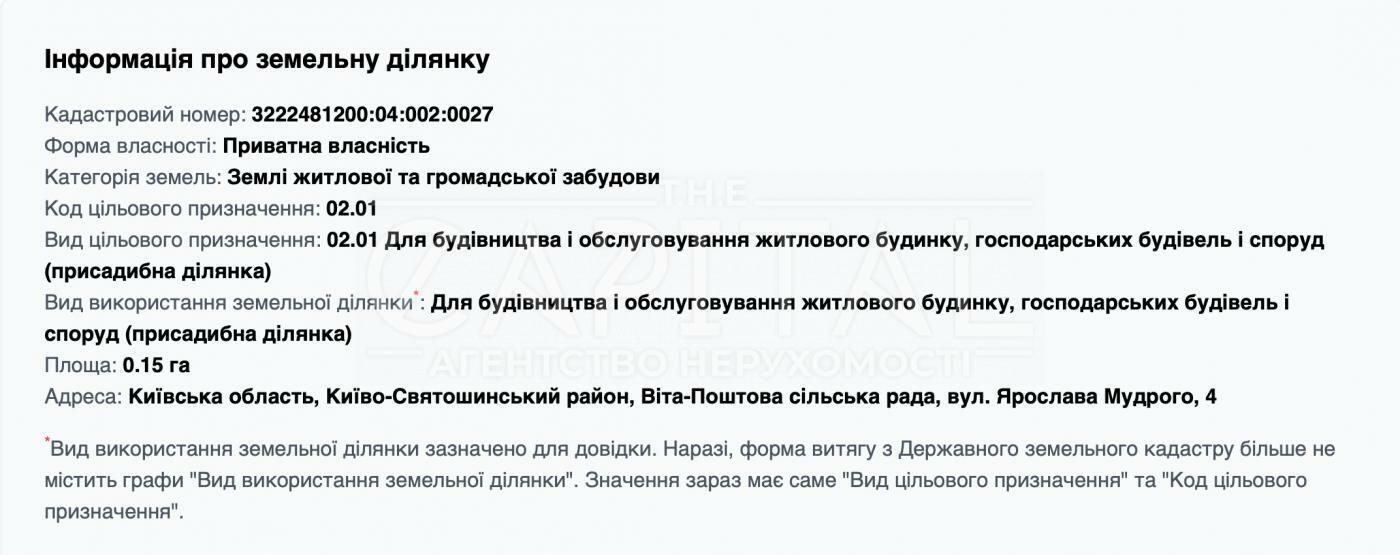Screen dimensions: 1400x555
Task: Click the Форма власності label
Action: pyautogui.click(x=130, y=146)
